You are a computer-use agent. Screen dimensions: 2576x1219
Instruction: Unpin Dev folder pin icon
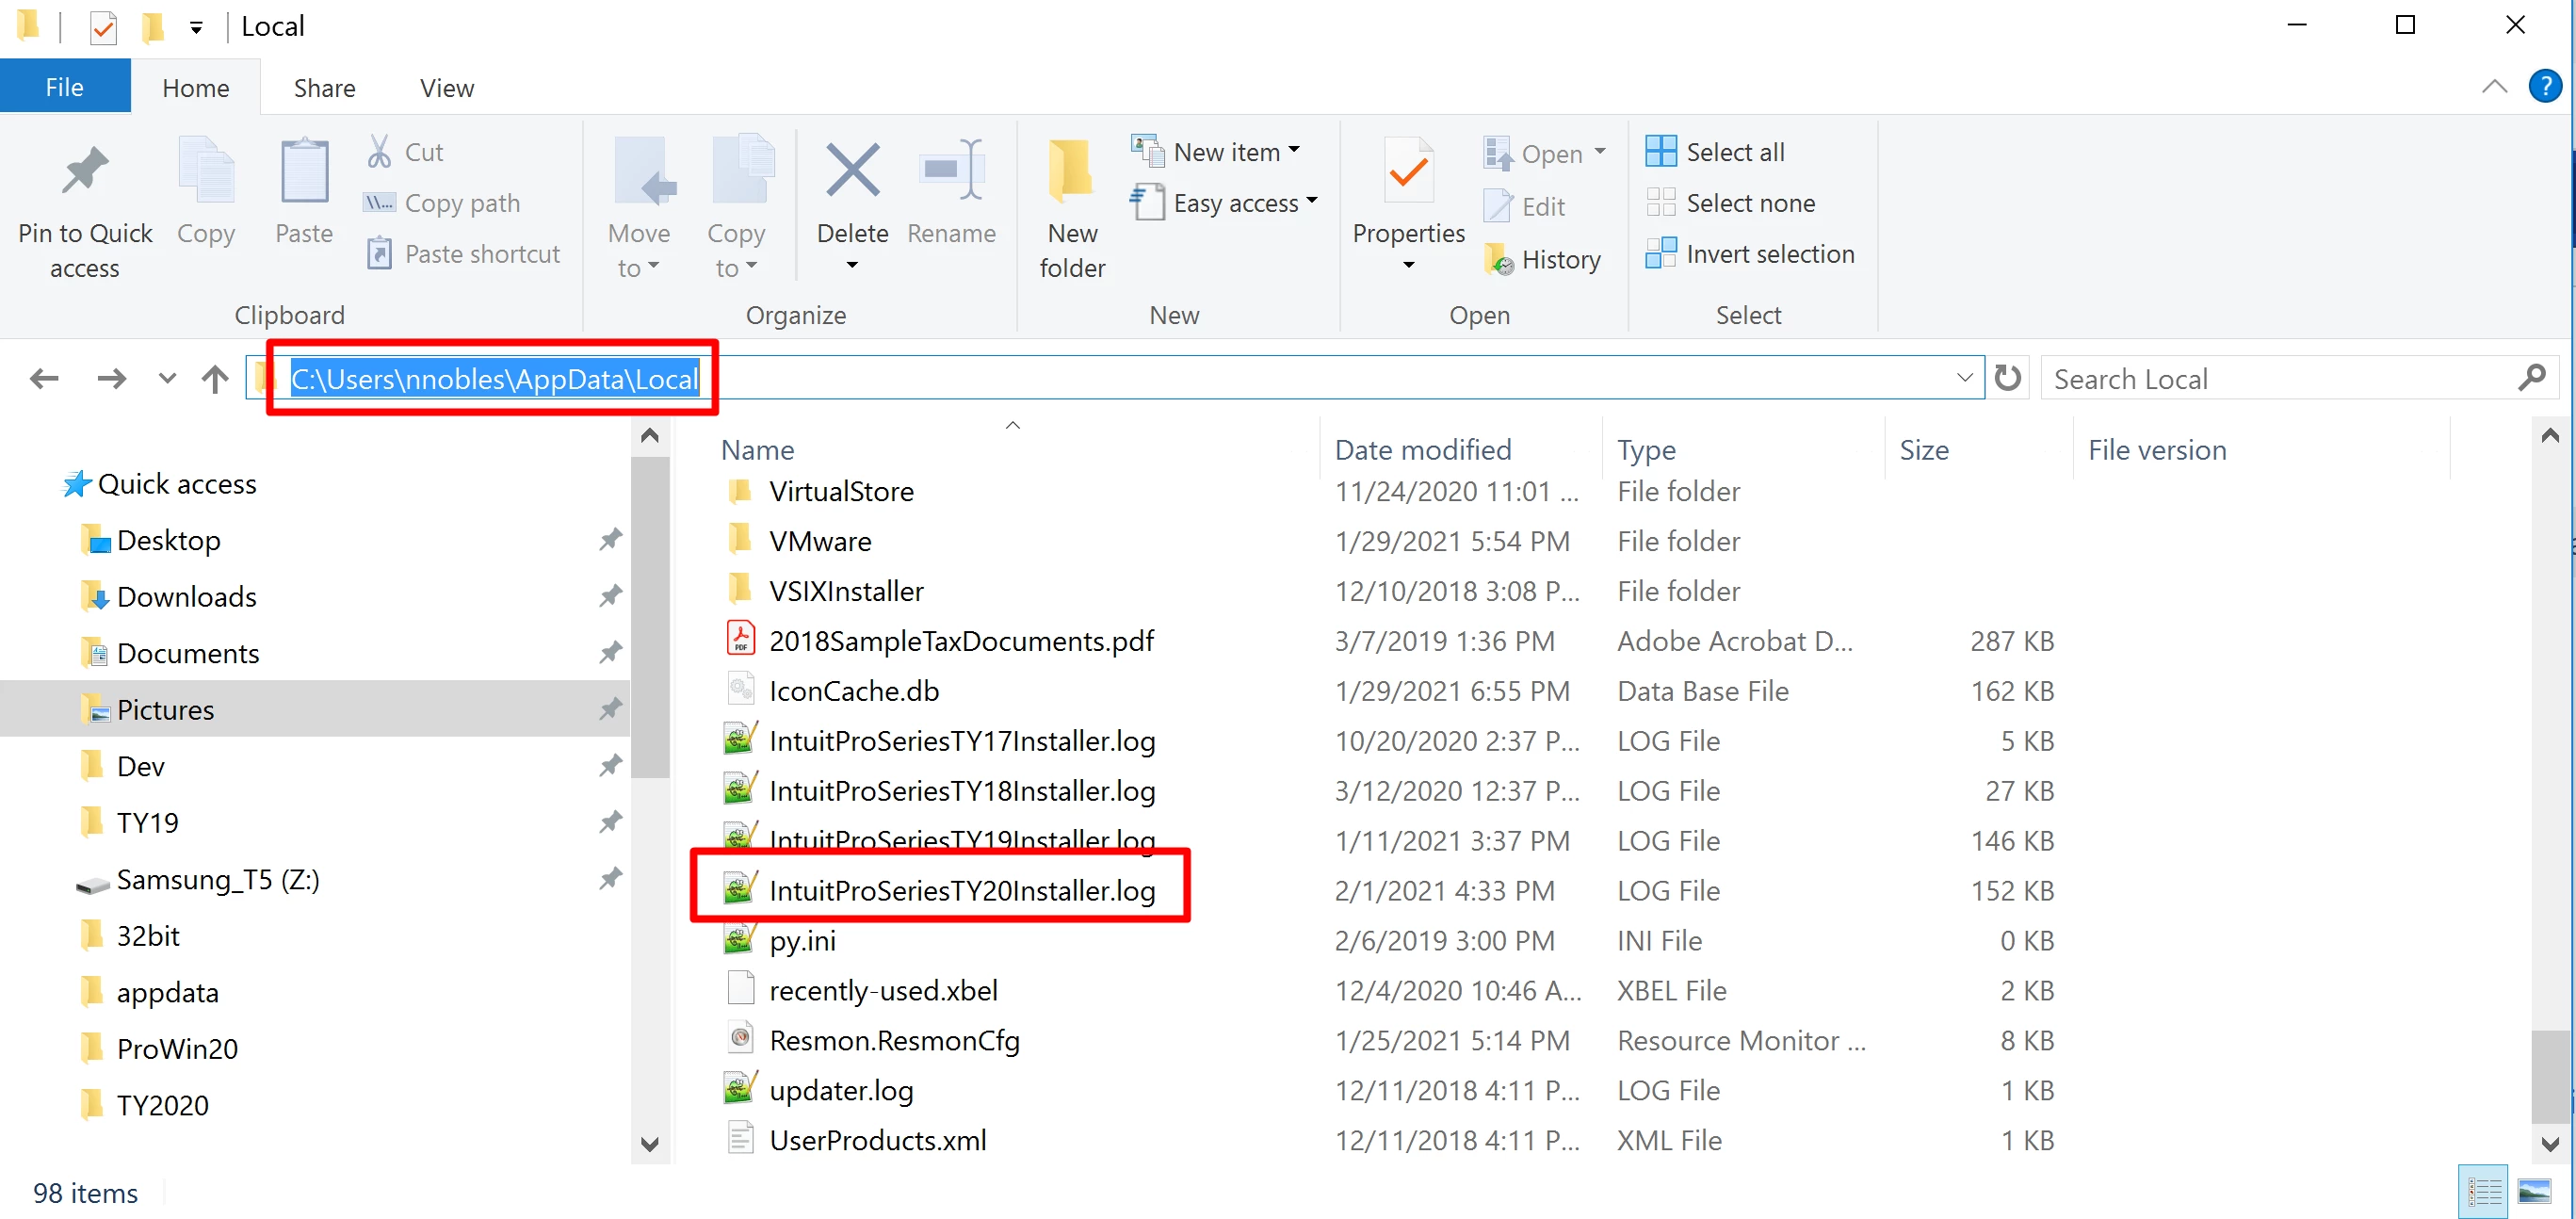click(x=610, y=766)
